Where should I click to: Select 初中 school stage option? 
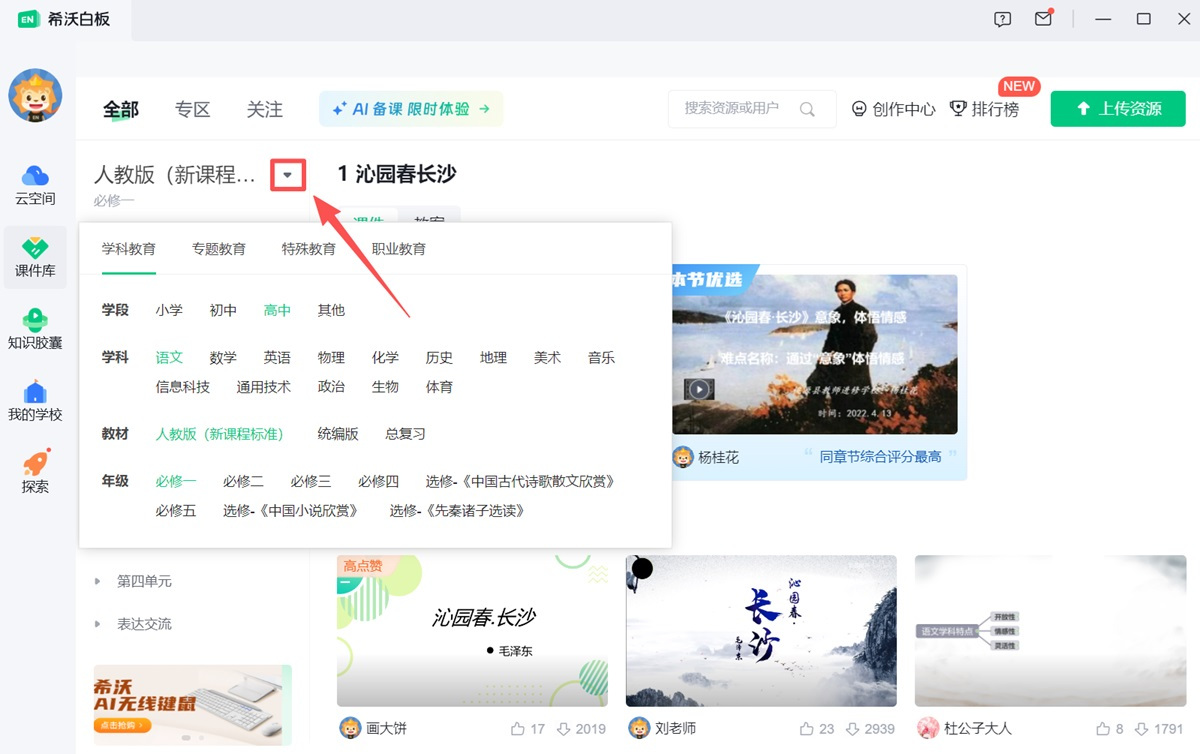[x=223, y=310]
